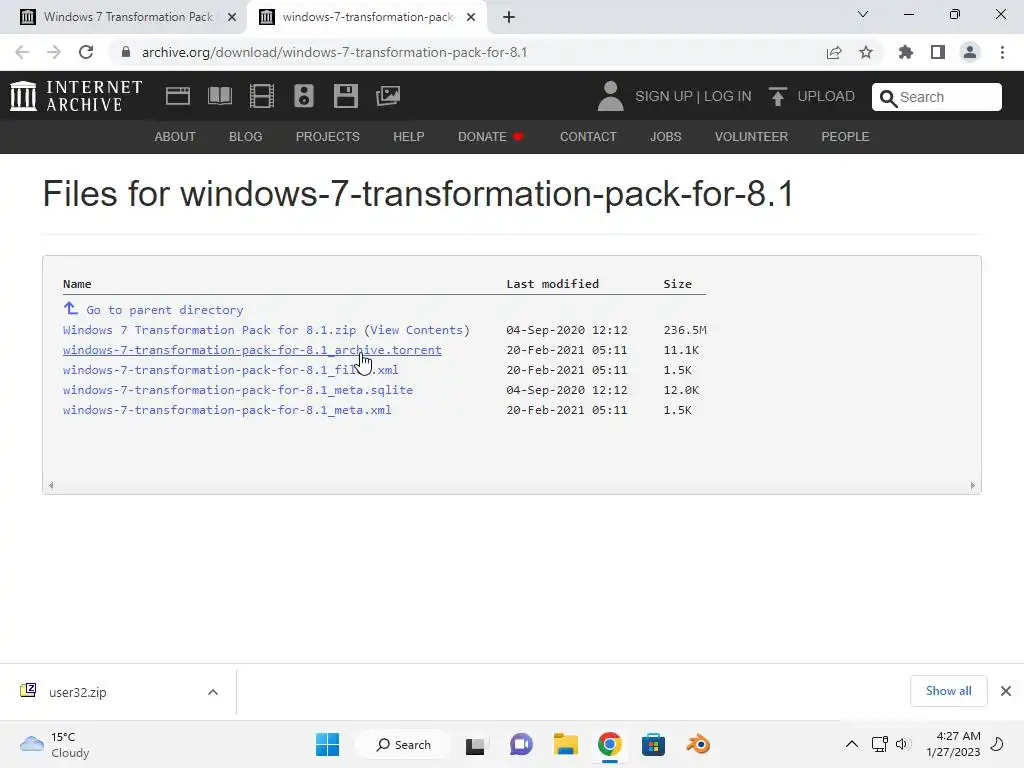This screenshot has width=1024, height=768.
Task: Open the Images icon
Action: pos(388,96)
